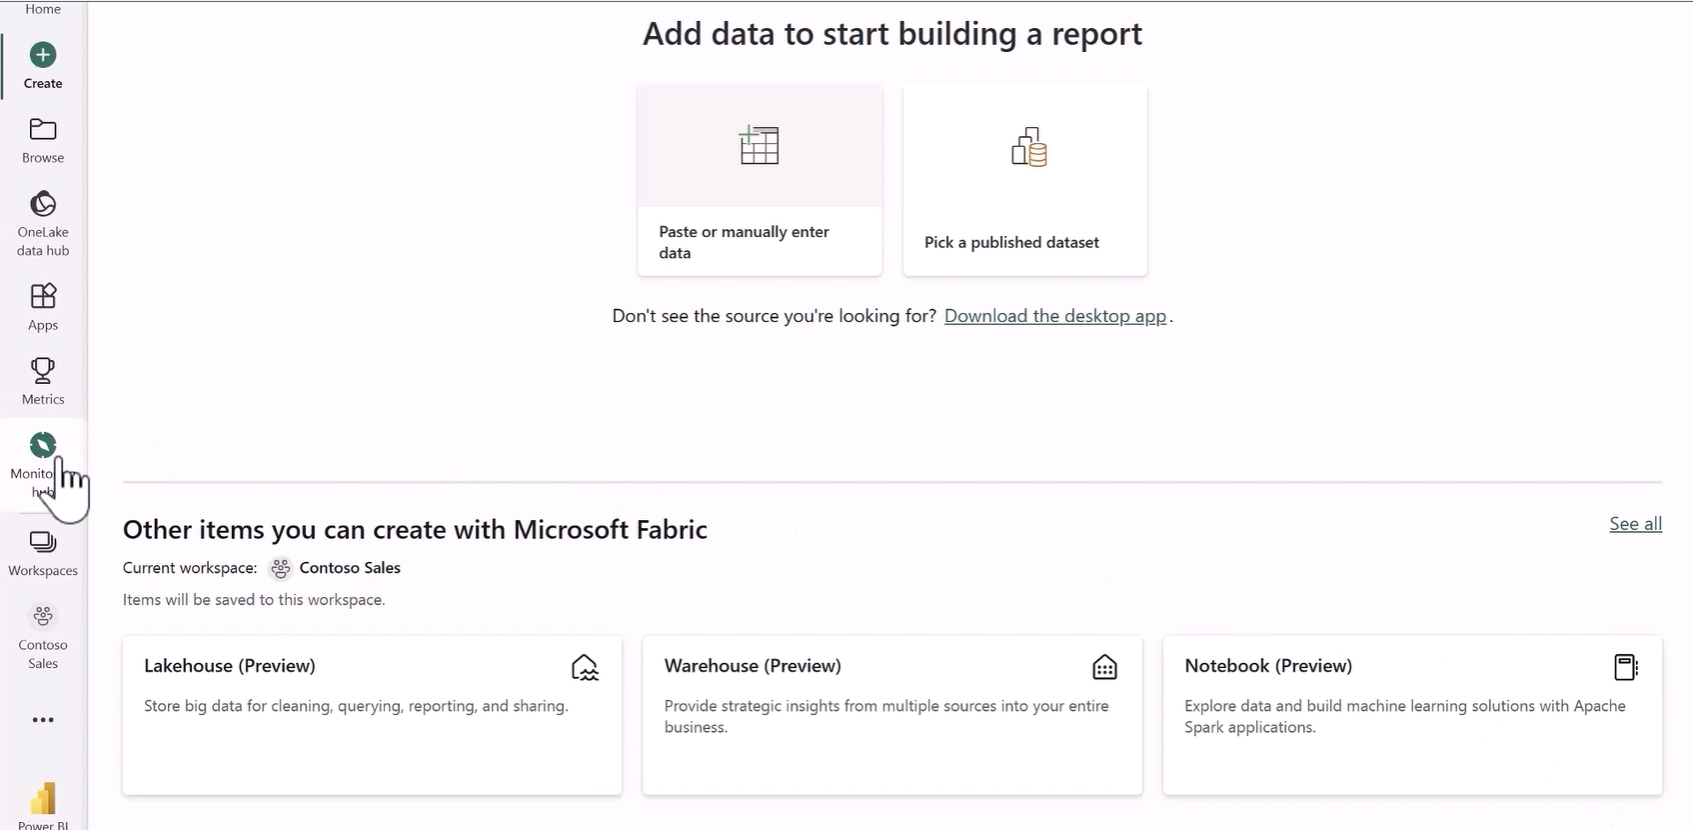Screen dimensions: 1693x830
Task: Click the published dataset icon
Action: point(1028,147)
